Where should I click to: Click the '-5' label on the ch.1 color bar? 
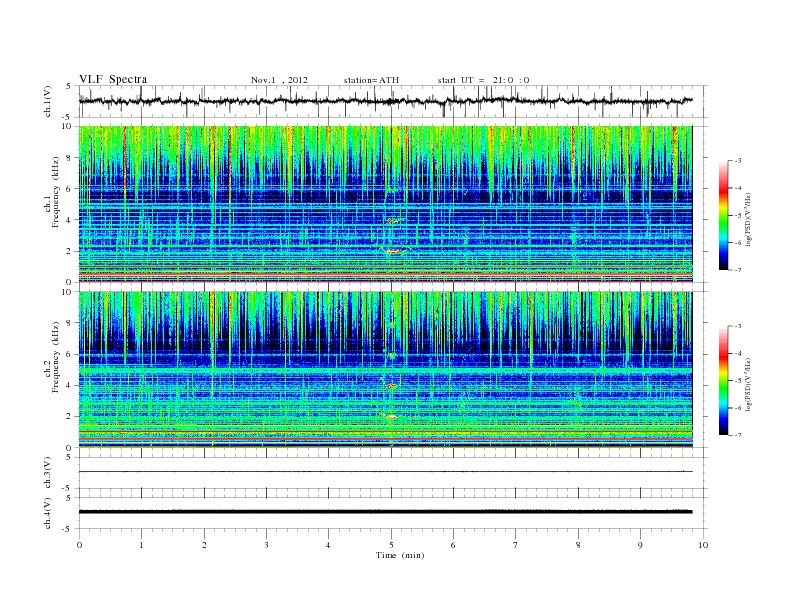tap(737, 216)
